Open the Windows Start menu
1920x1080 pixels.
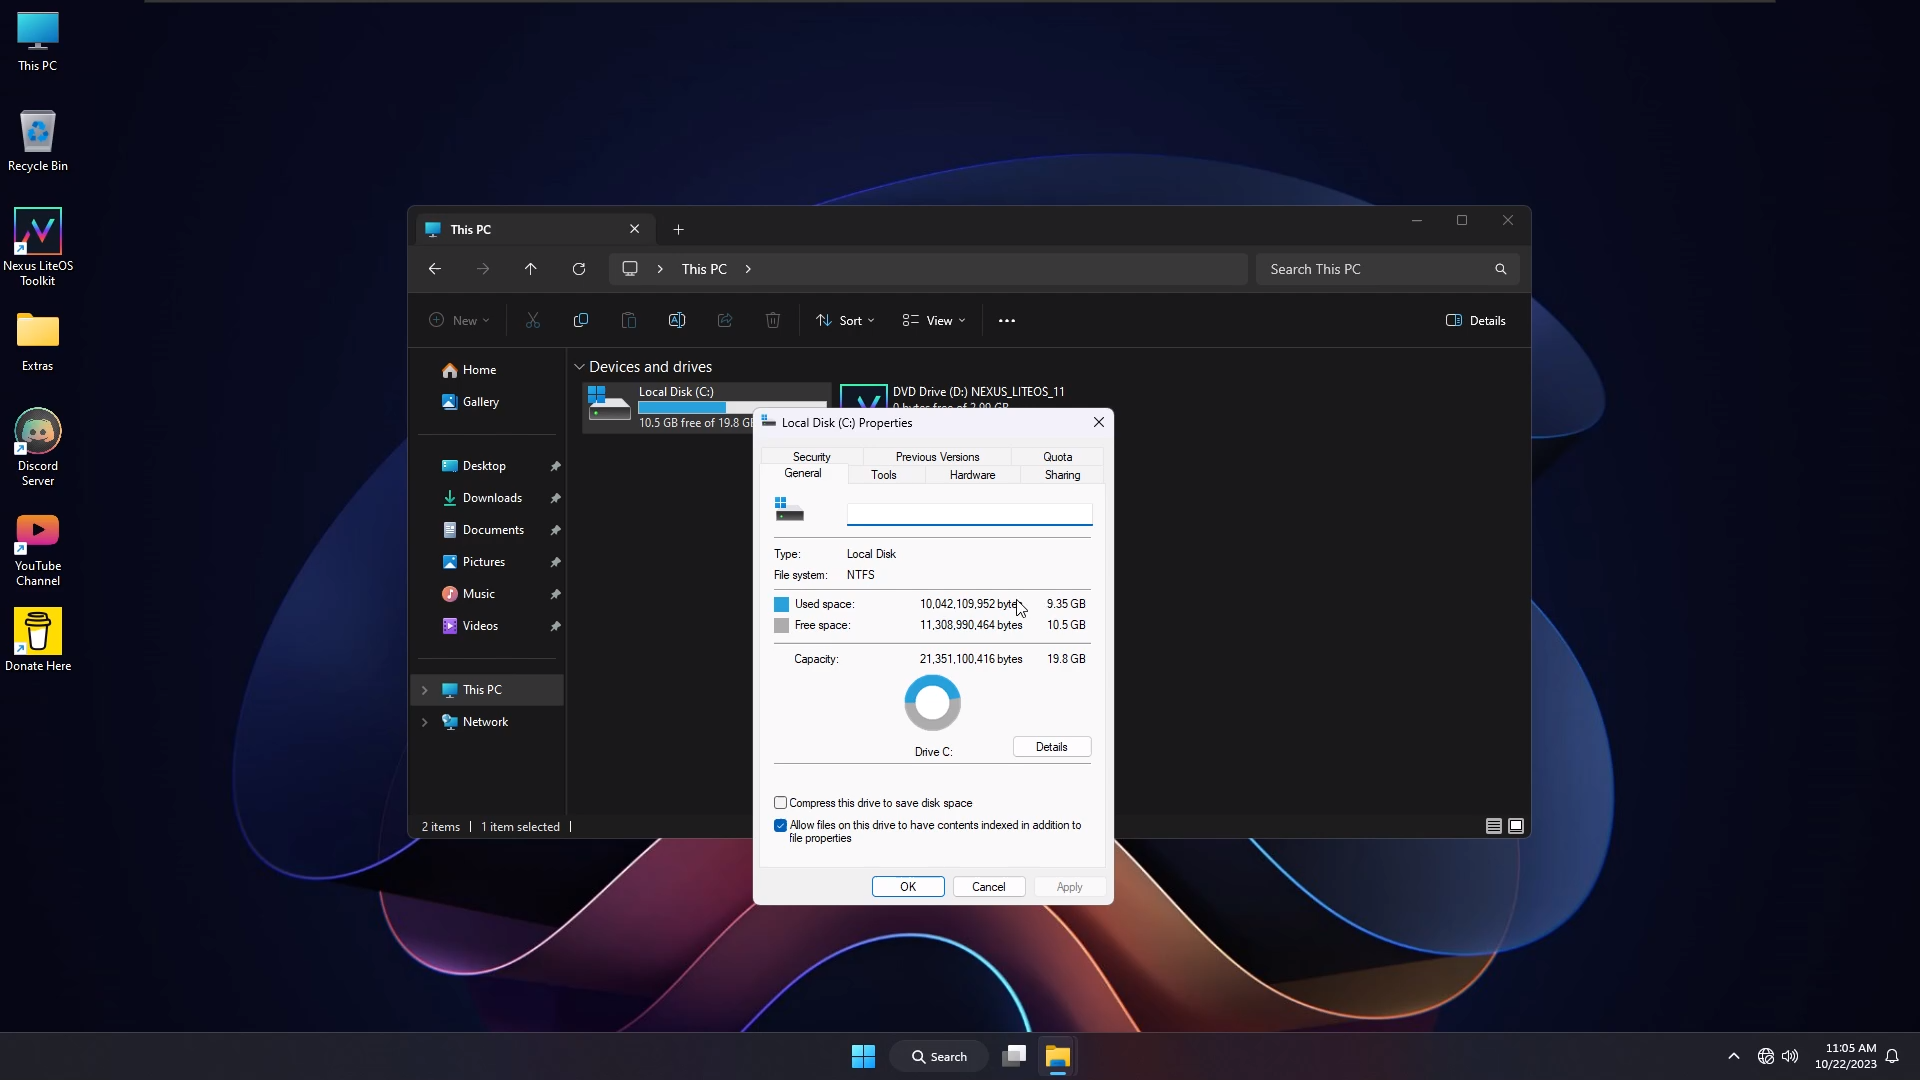(x=863, y=1056)
